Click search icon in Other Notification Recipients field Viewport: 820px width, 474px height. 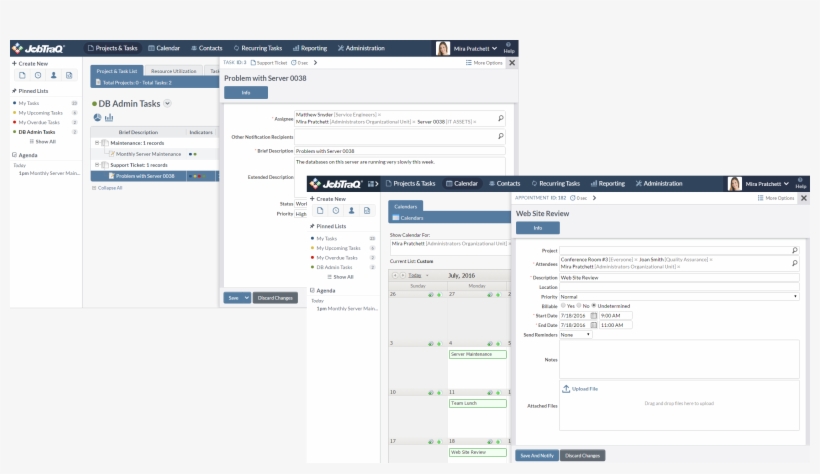(x=500, y=136)
